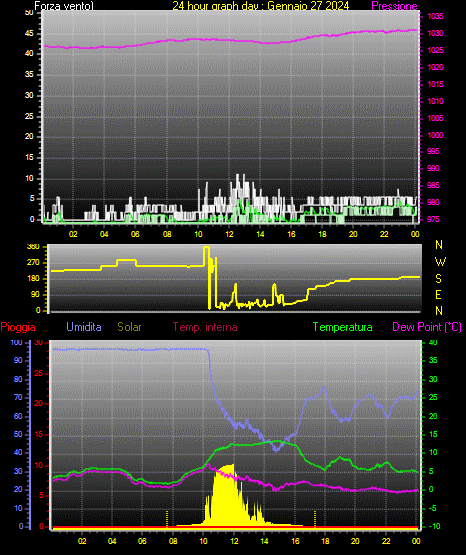Click the 1030 pressure axis value
Screen dimensions: 466x555
tap(435, 33)
